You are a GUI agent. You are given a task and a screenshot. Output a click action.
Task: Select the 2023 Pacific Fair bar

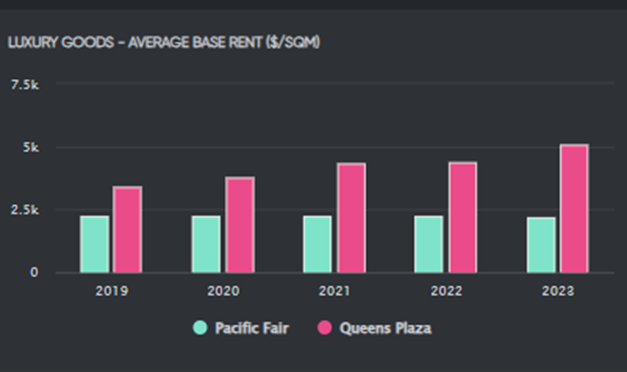coord(541,245)
